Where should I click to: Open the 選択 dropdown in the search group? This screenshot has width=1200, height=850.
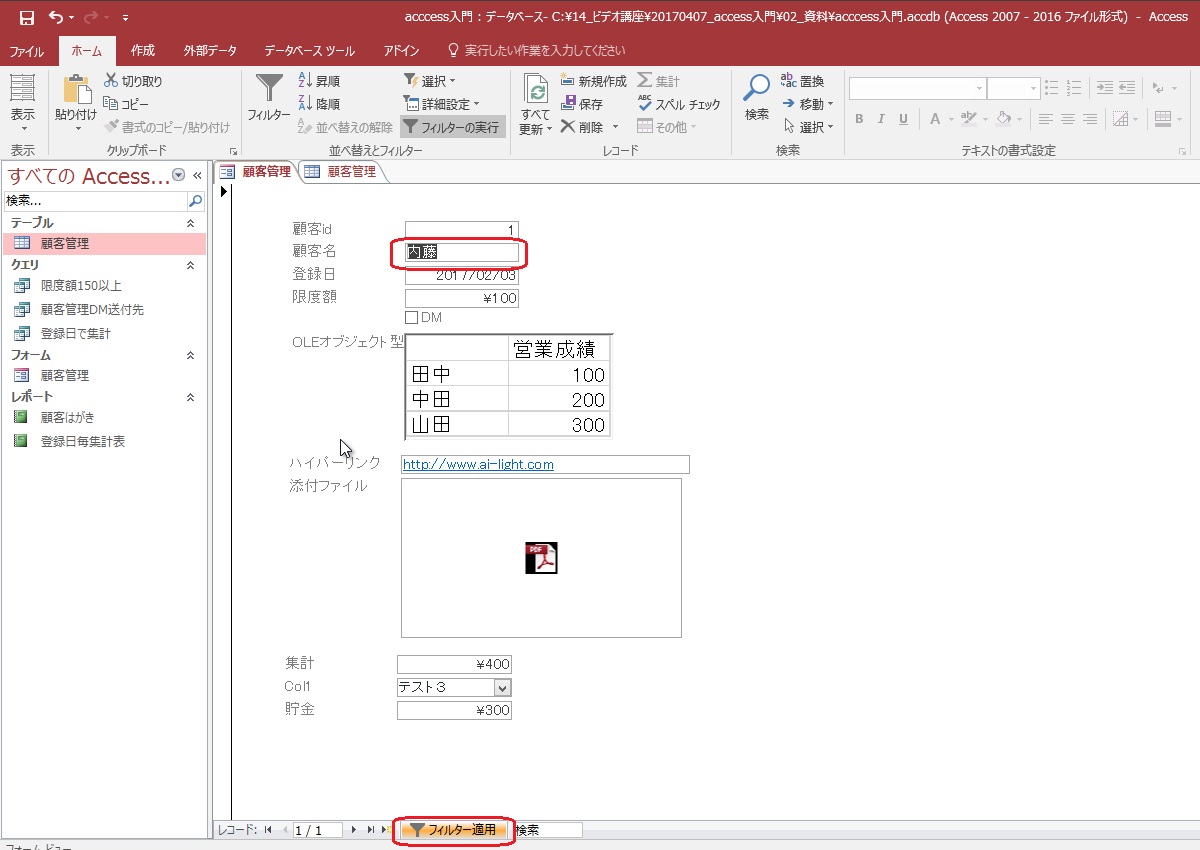[808, 127]
